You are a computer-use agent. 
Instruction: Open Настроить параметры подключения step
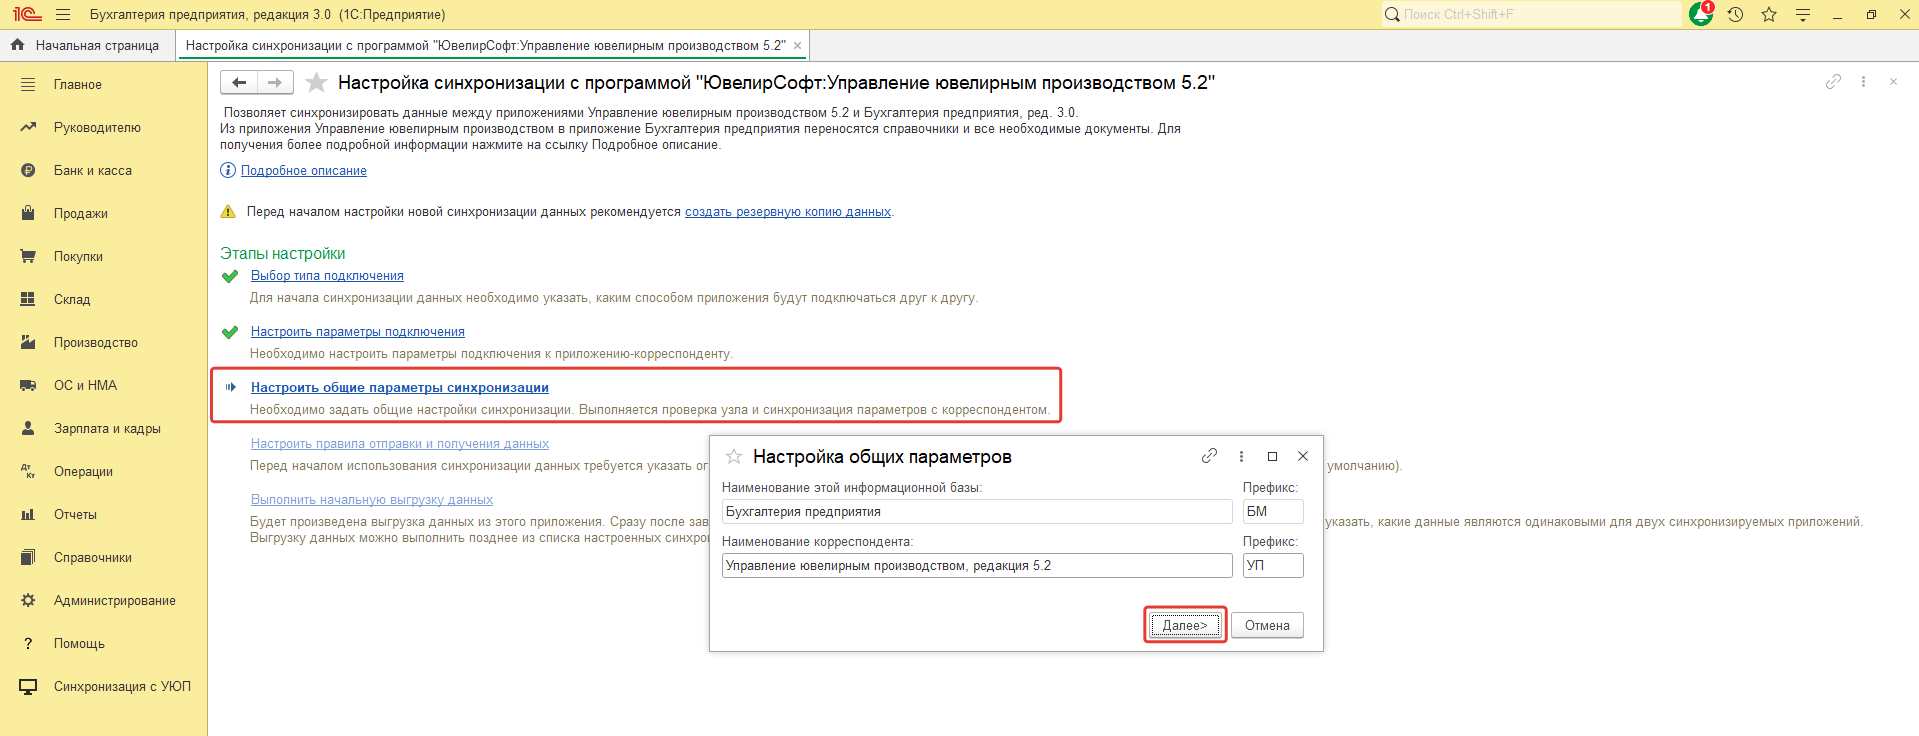pos(358,332)
